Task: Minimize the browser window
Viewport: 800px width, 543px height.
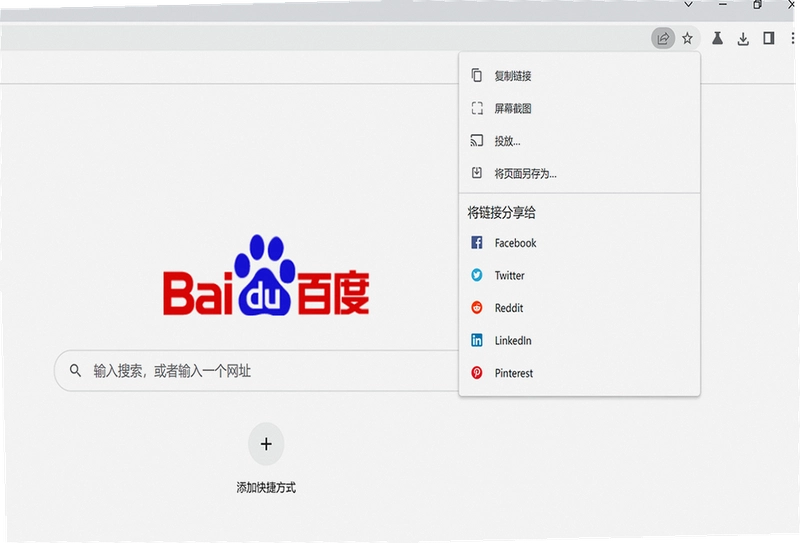Action: [723, 5]
